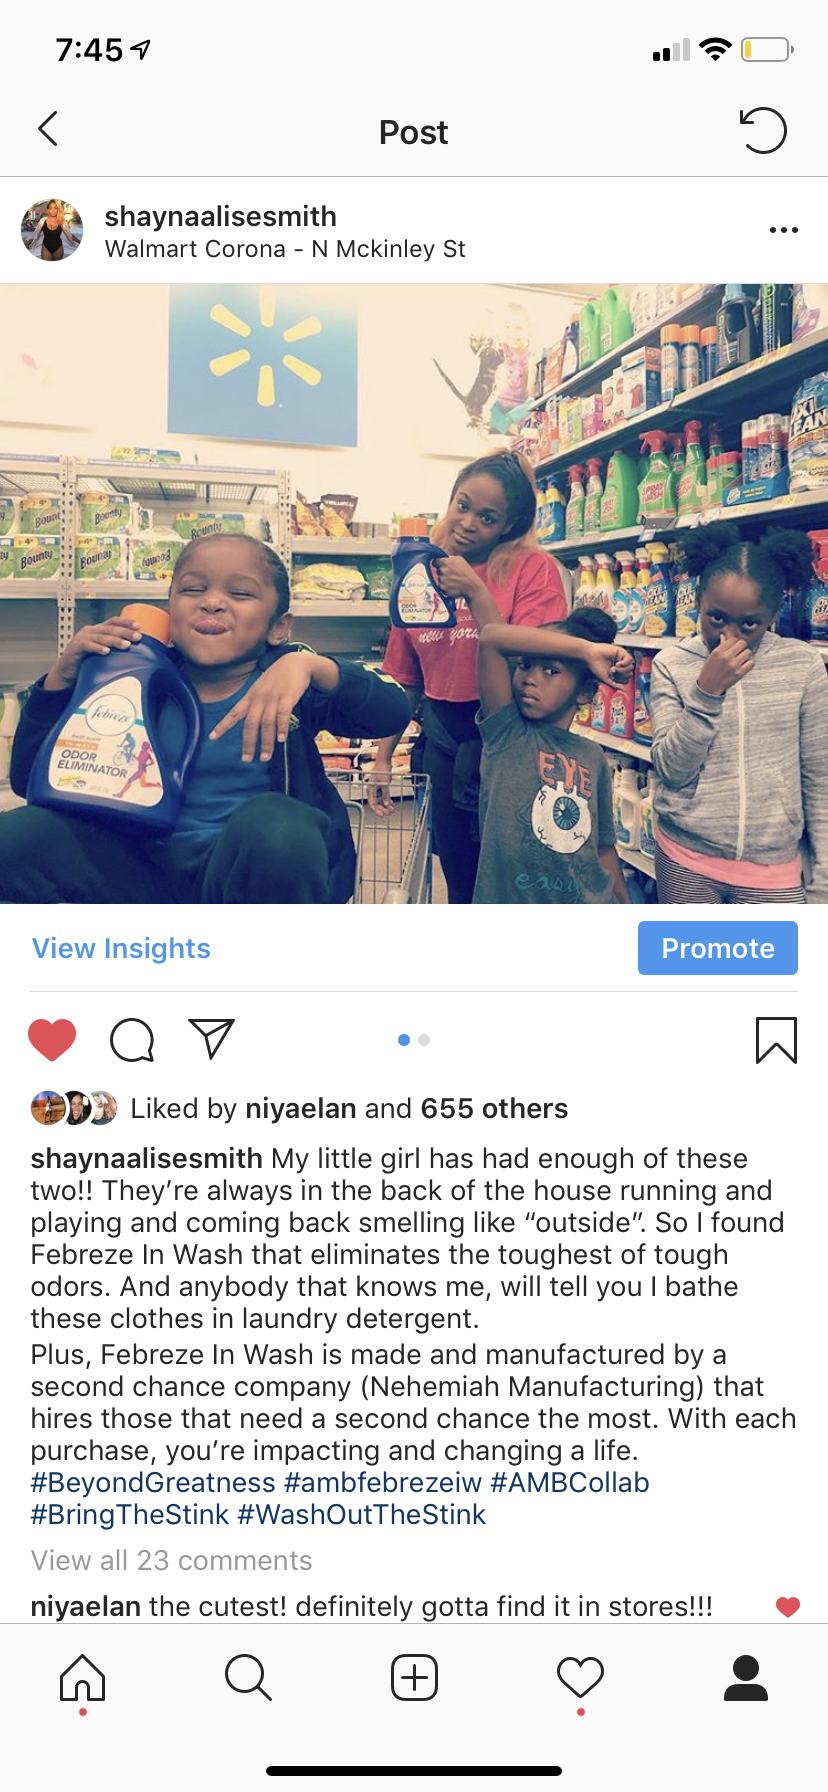Click the Promote button
Screen dimensions: 828x1792
718,948
